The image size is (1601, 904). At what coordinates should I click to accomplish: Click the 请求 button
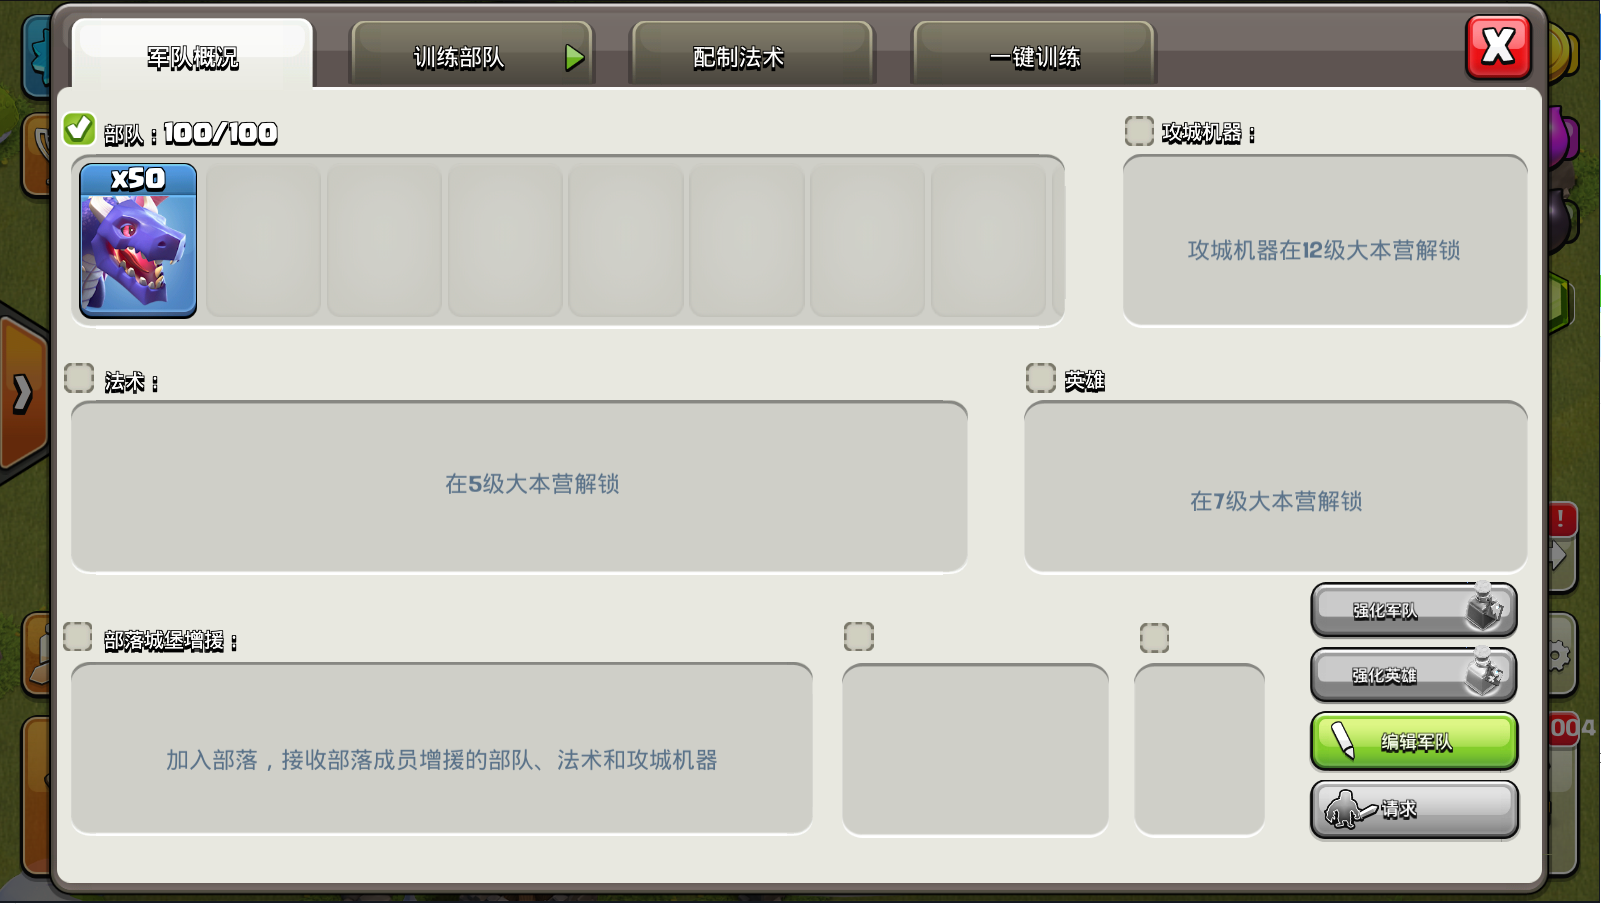tap(1414, 808)
